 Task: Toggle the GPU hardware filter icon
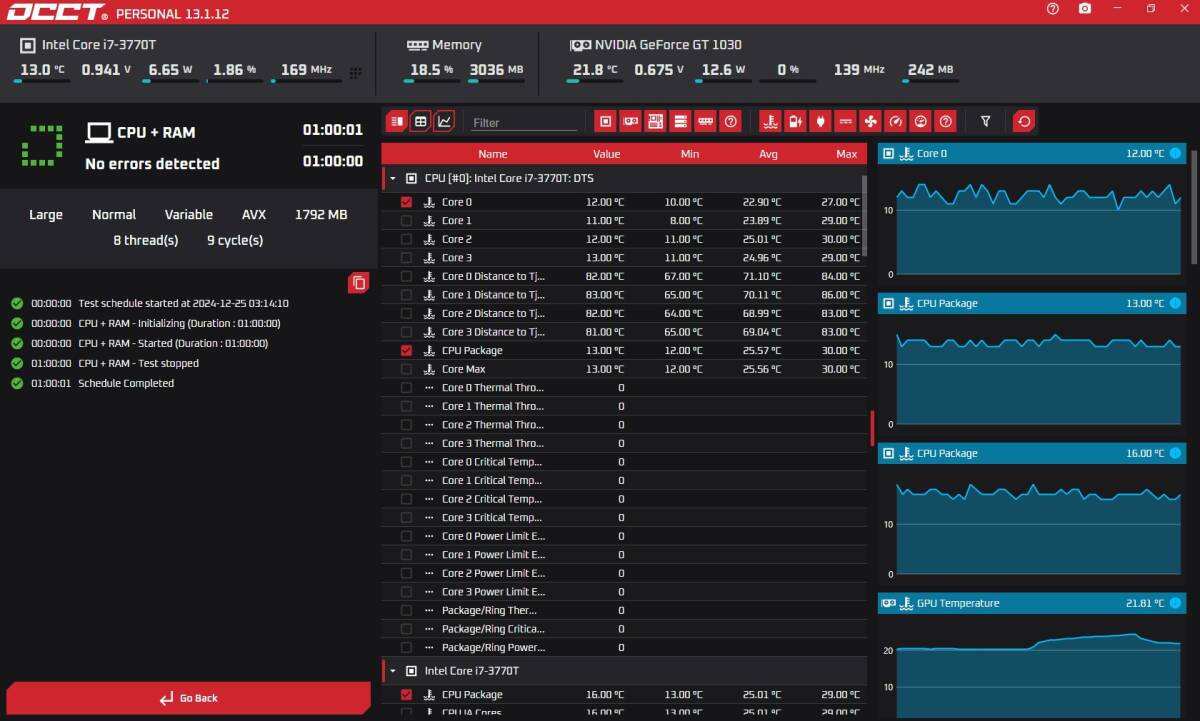pos(630,122)
